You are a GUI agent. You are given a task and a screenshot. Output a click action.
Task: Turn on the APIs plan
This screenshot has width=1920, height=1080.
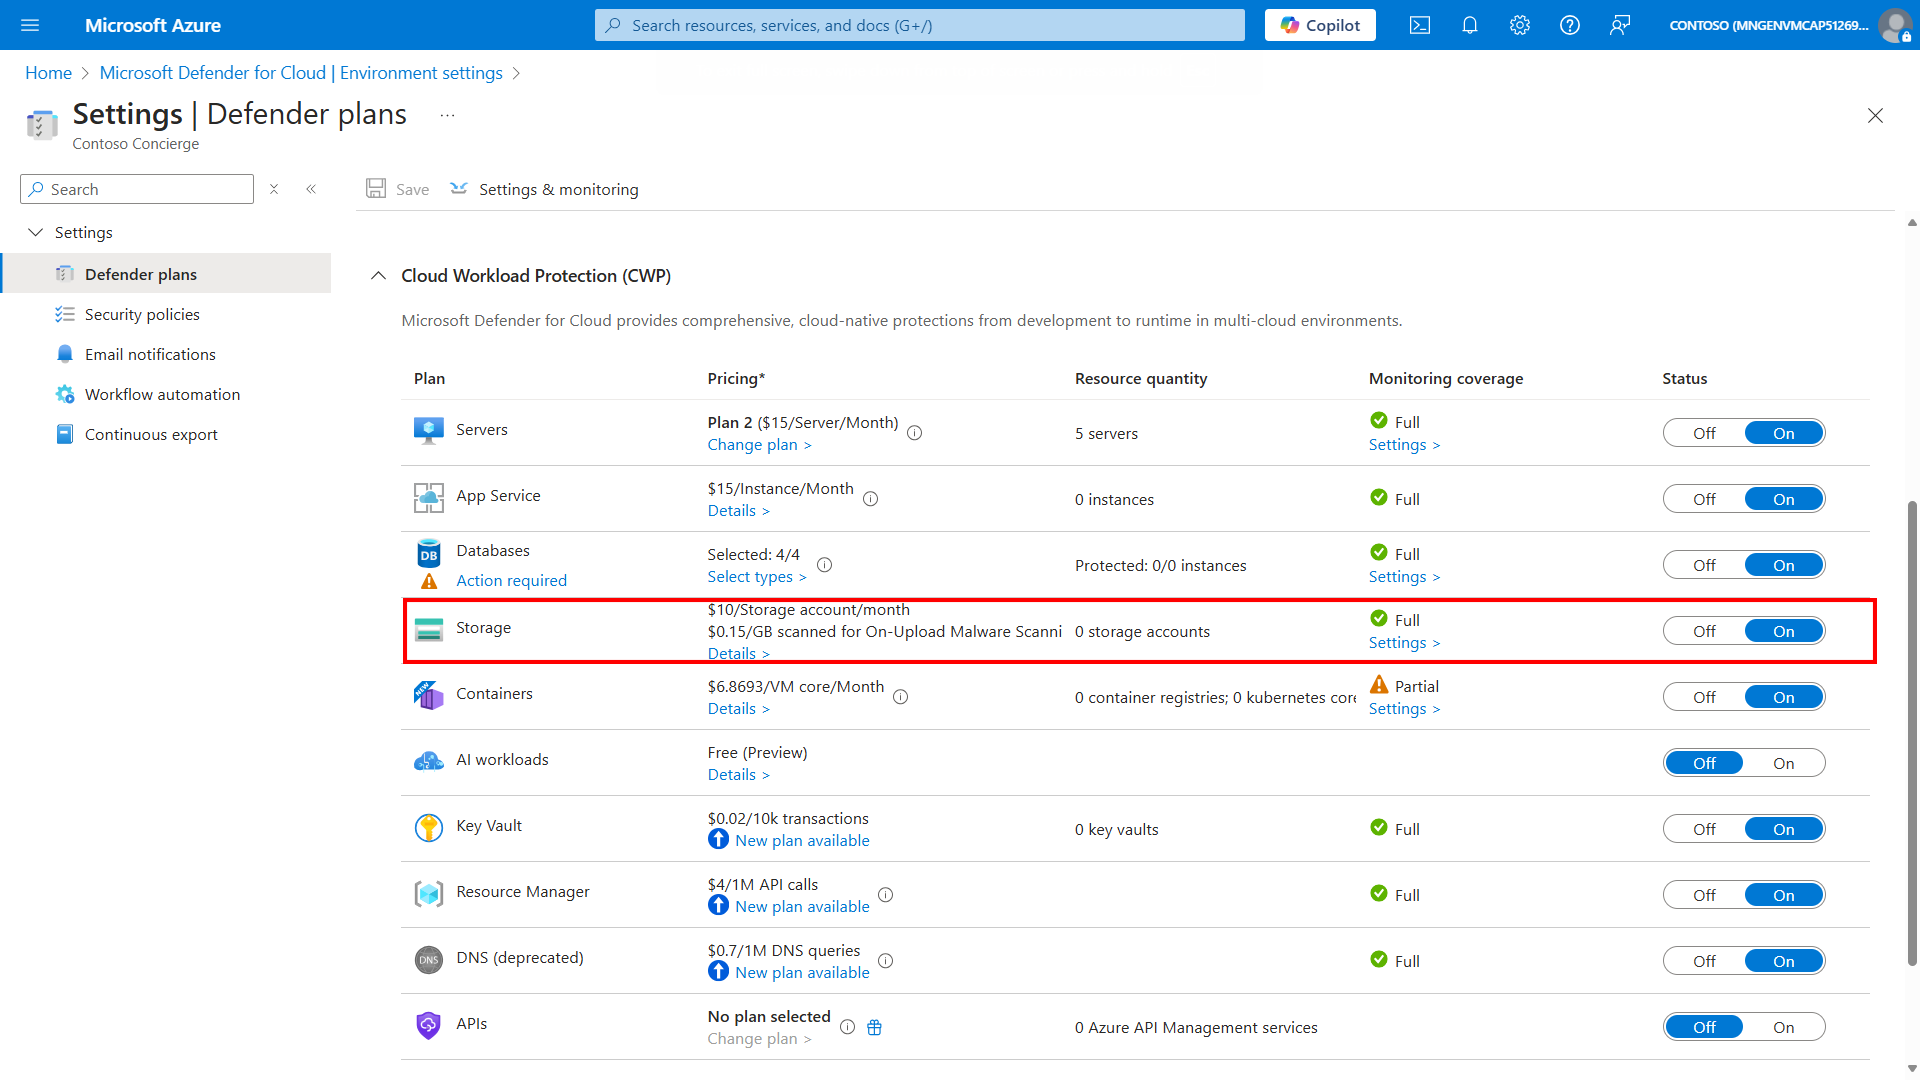(x=1784, y=1026)
